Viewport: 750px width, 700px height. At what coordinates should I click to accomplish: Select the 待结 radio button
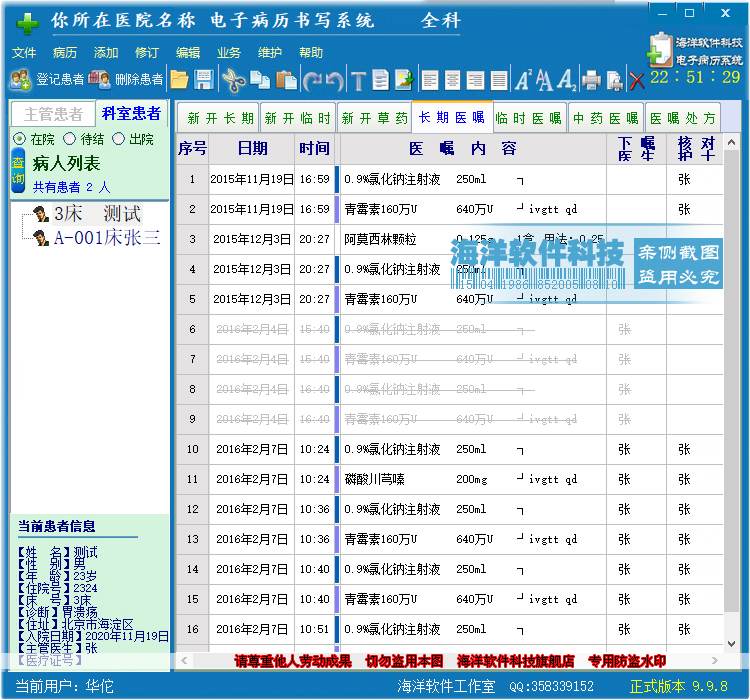click(70, 139)
